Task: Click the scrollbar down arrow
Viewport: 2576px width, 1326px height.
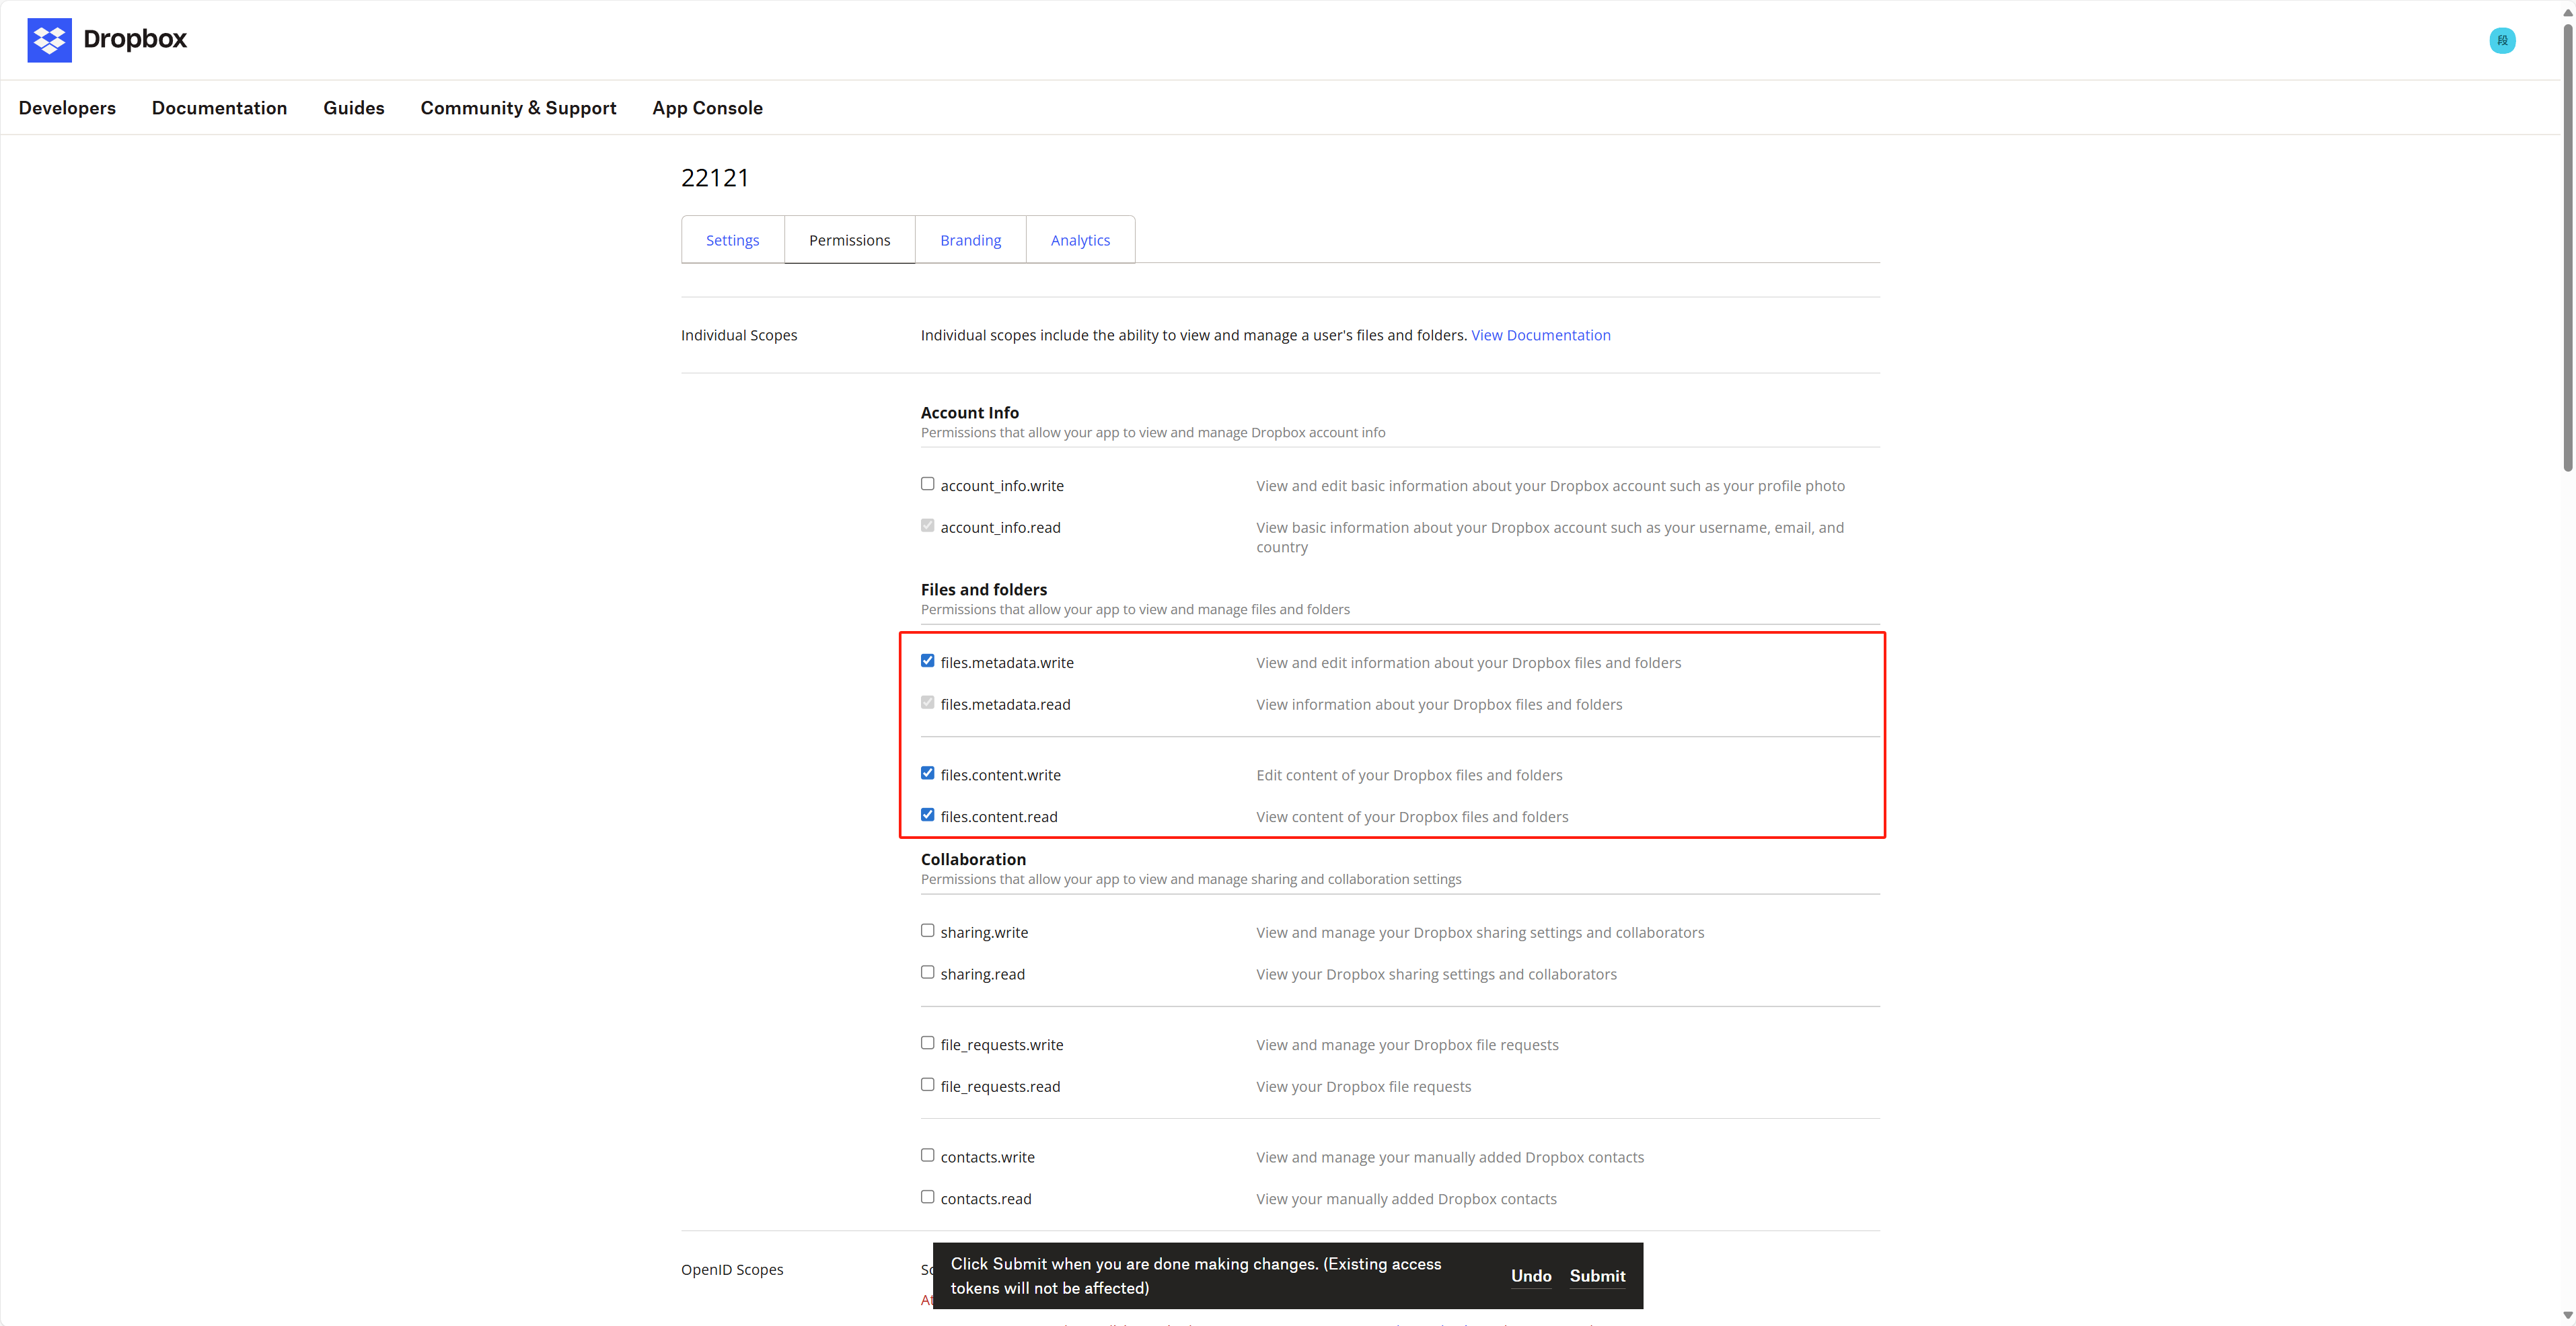Action: 2567,1316
